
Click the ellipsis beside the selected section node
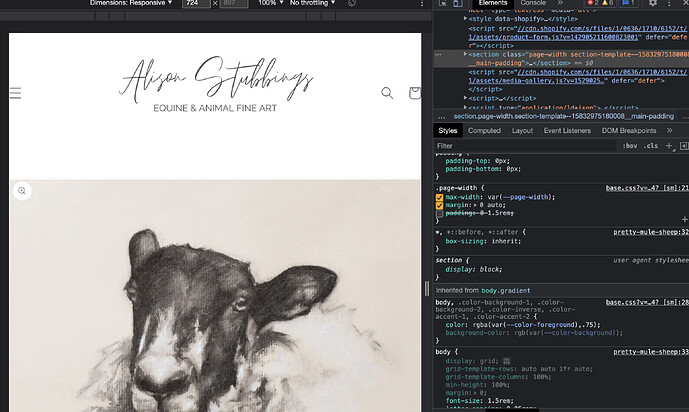coord(438,54)
